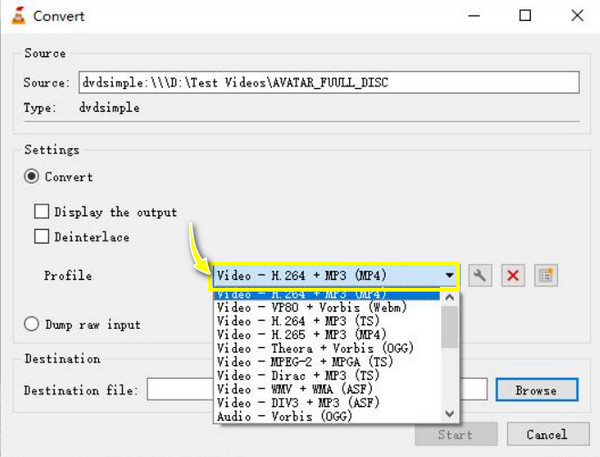The height and width of the screenshot is (457, 600).
Task: Select the Convert radio button
Action: point(31,176)
